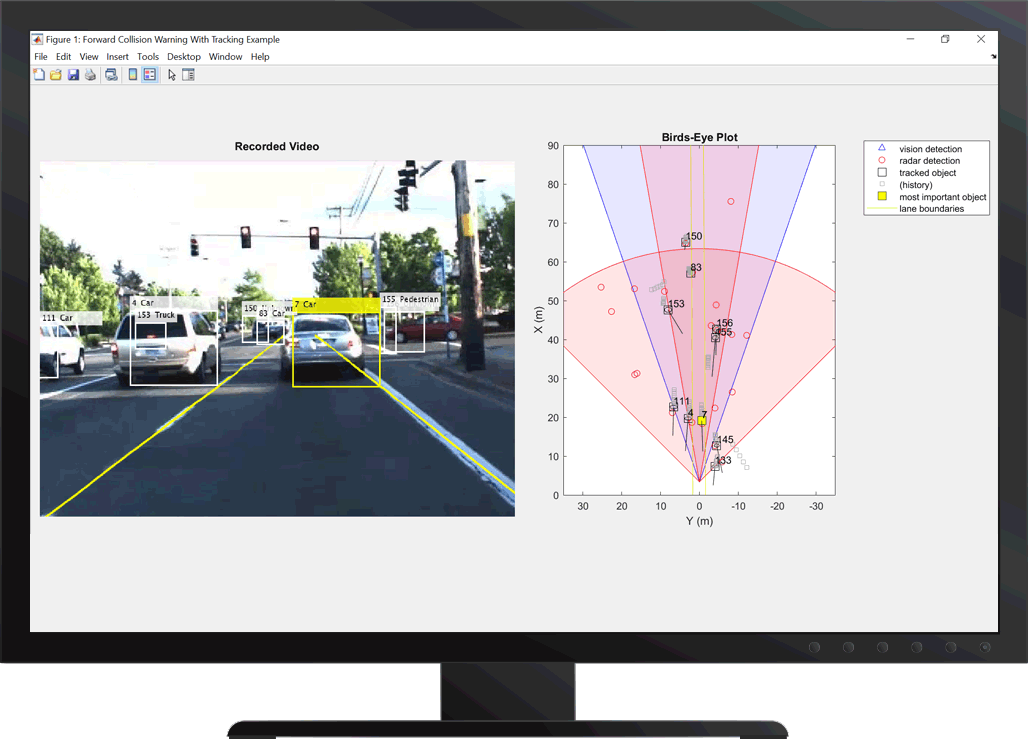Click the "155 Pedestrian" label in the video
Screen dimensions: 1028x739
410,299
